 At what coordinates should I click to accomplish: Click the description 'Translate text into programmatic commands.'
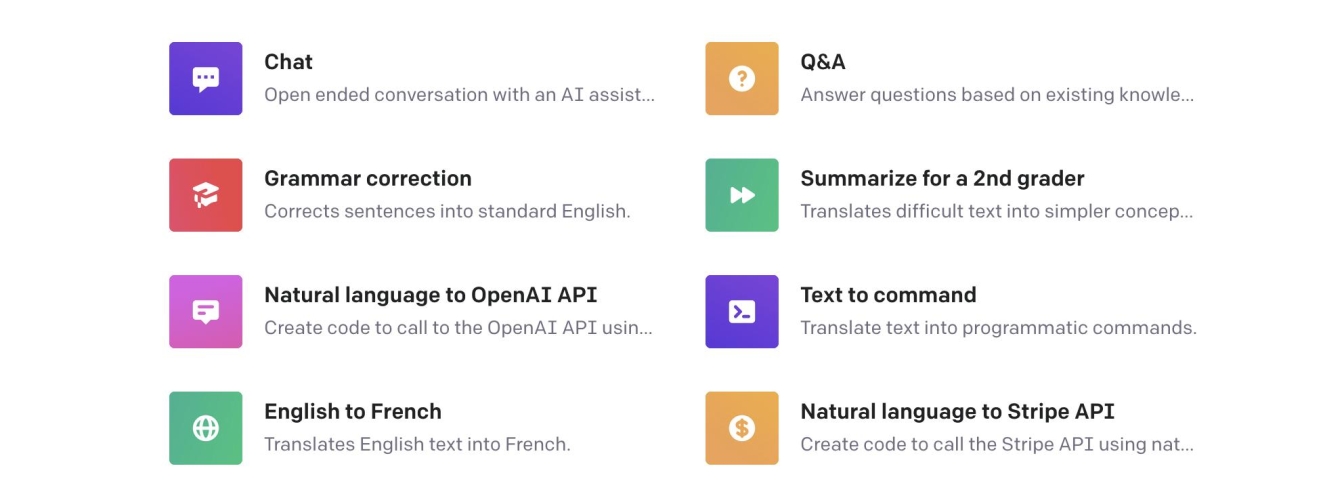(x=998, y=328)
